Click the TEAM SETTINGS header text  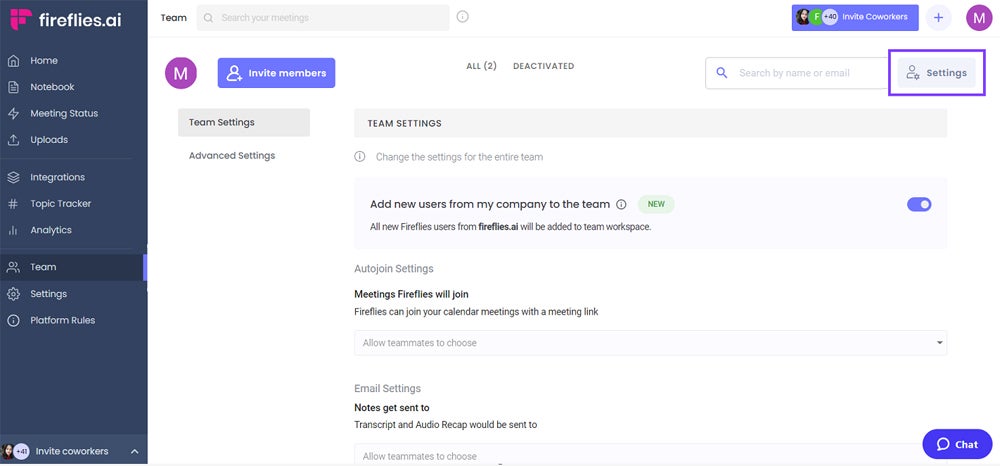[404, 123]
